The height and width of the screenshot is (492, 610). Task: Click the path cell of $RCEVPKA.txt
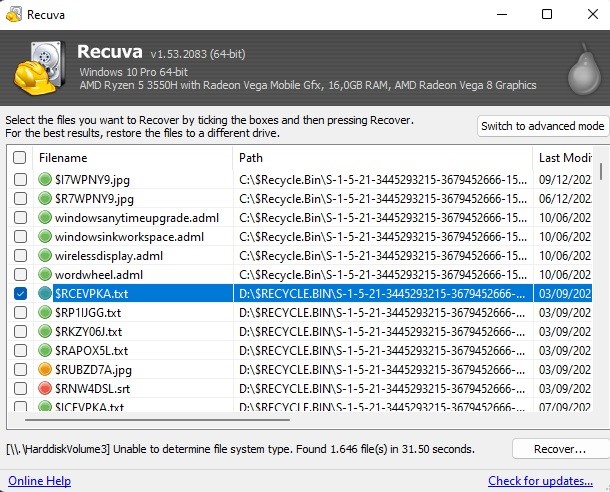click(x=383, y=294)
